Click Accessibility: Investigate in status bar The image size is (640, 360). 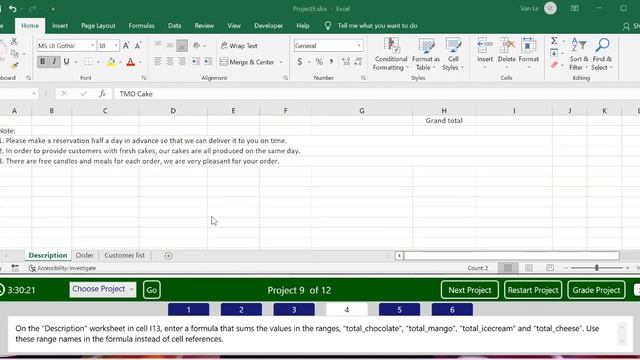click(x=62, y=268)
